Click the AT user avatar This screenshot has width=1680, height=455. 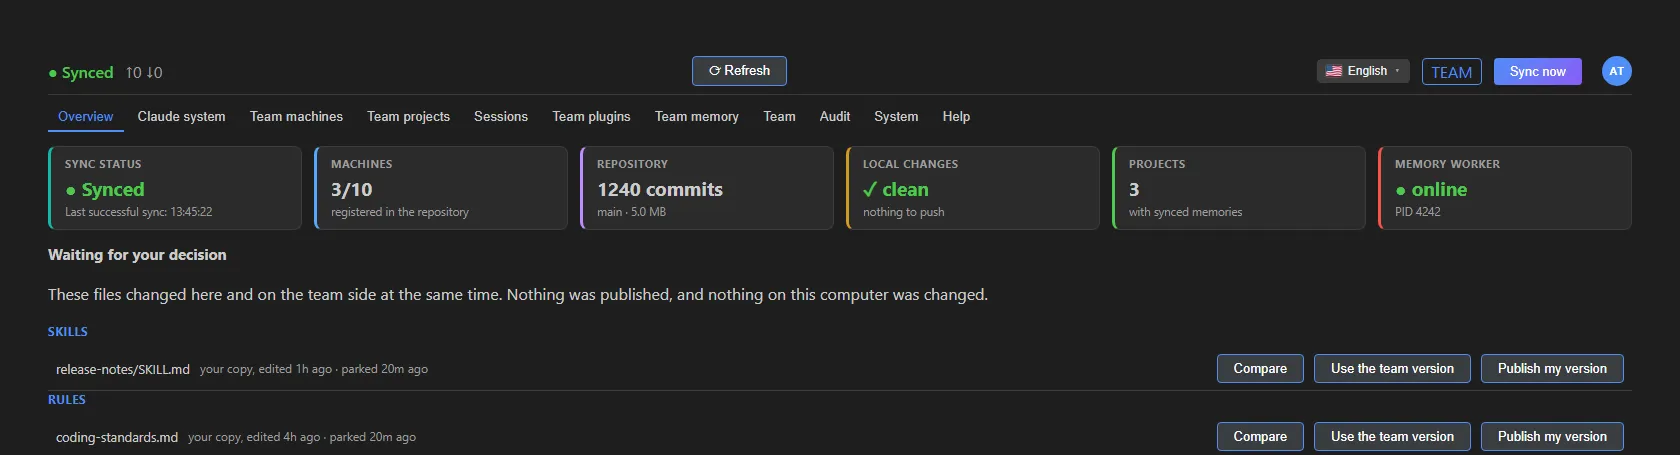1616,71
